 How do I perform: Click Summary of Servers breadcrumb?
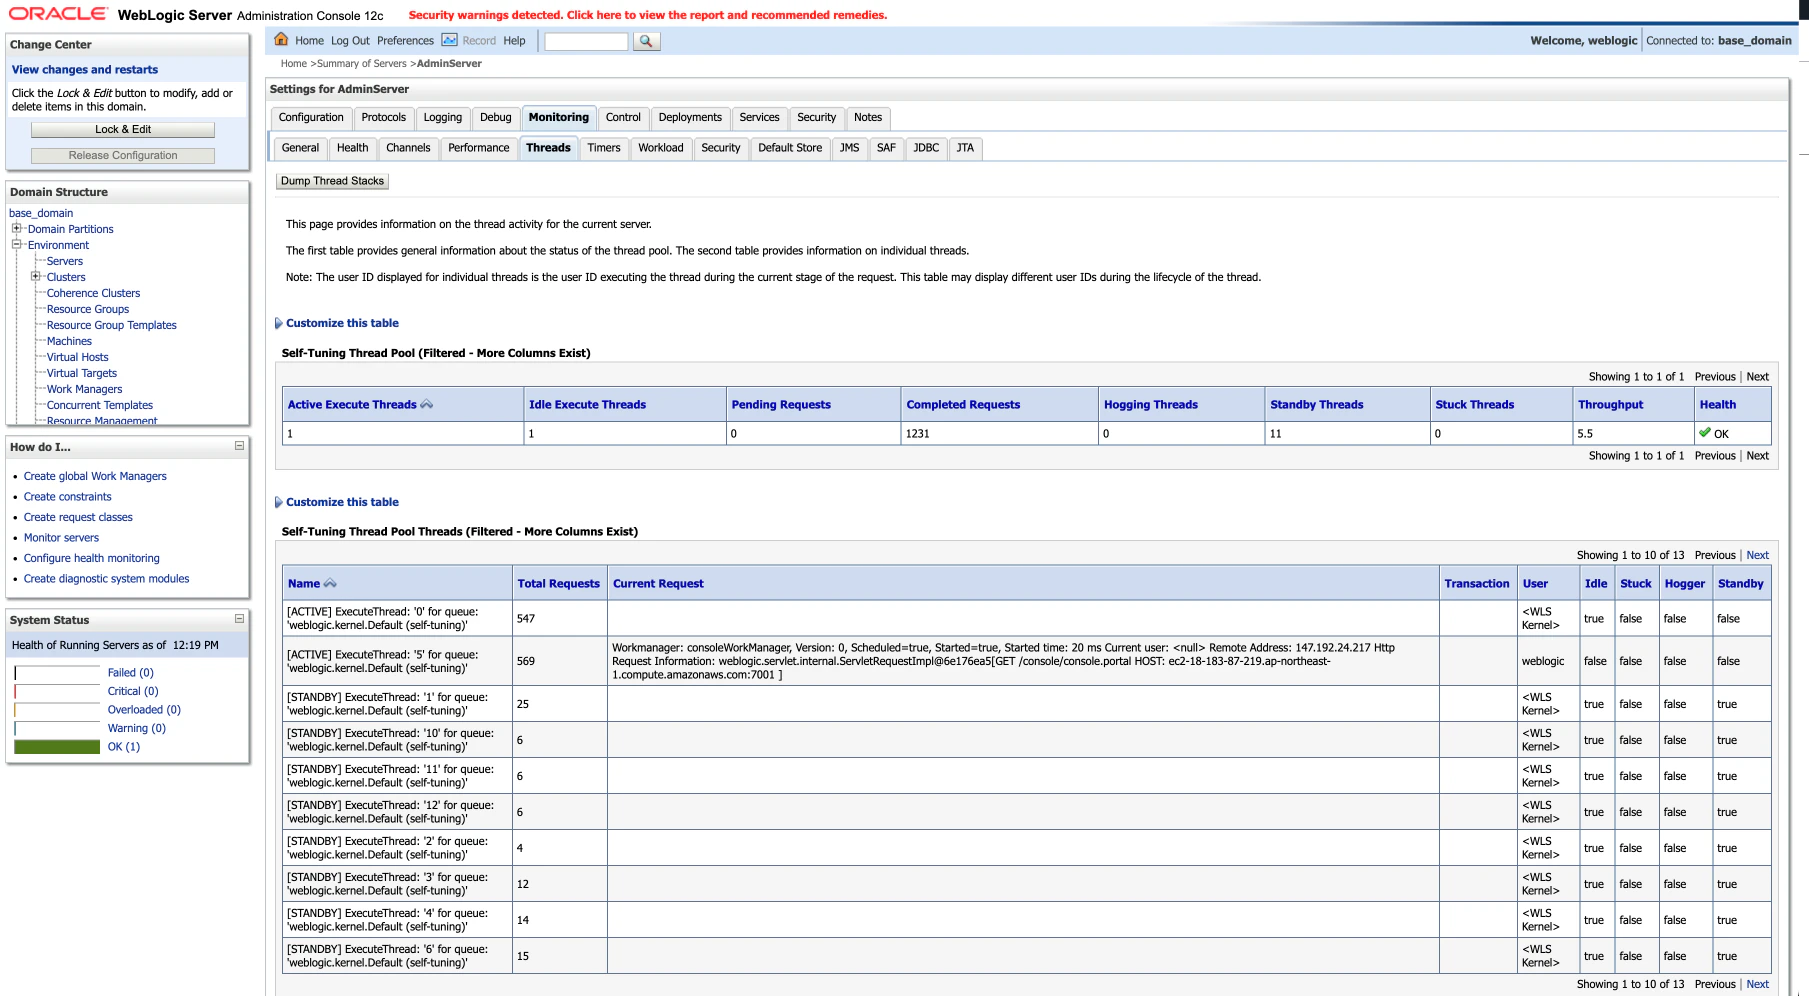(362, 63)
